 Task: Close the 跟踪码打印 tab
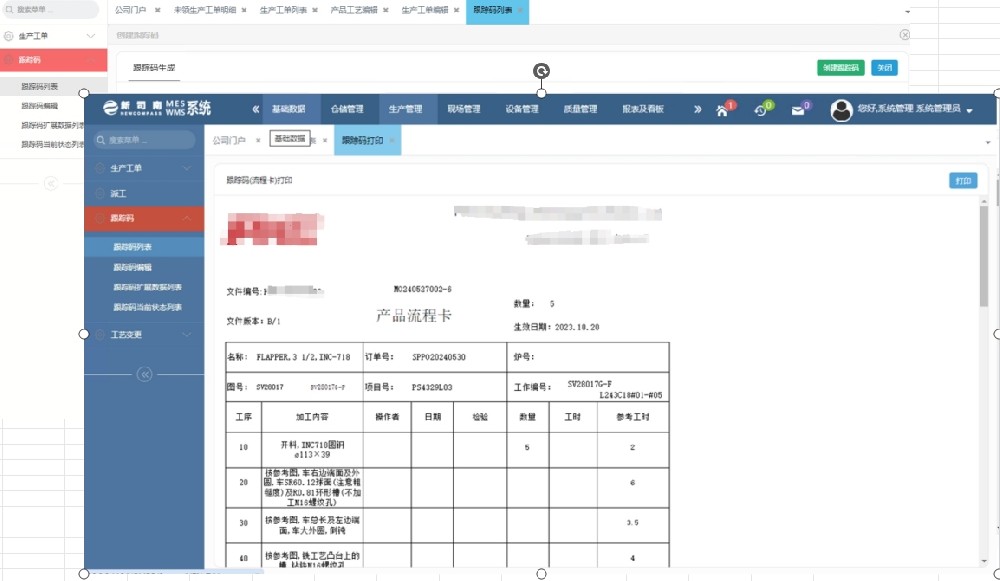[392, 140]
